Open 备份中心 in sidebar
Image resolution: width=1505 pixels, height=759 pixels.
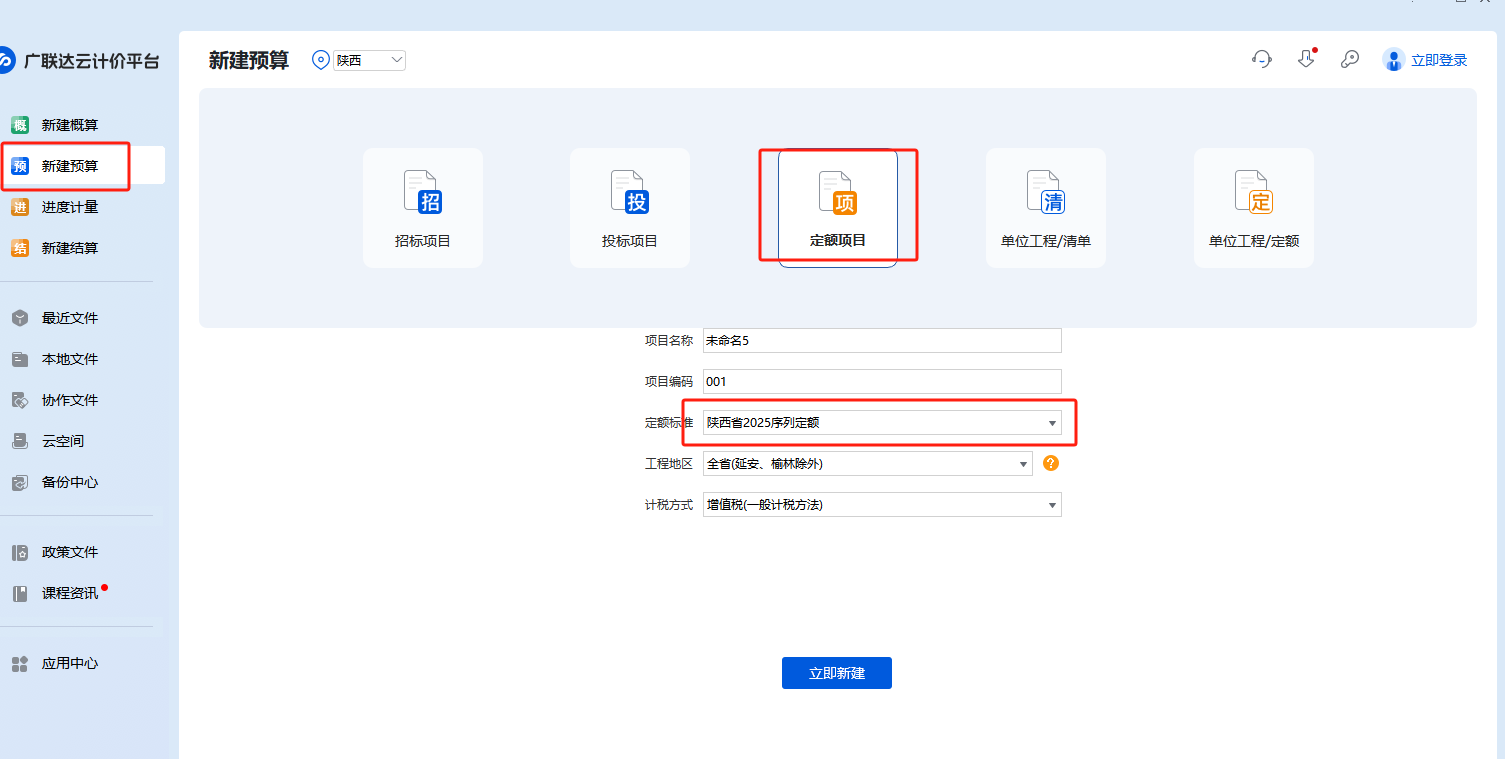tap(70, 482)
